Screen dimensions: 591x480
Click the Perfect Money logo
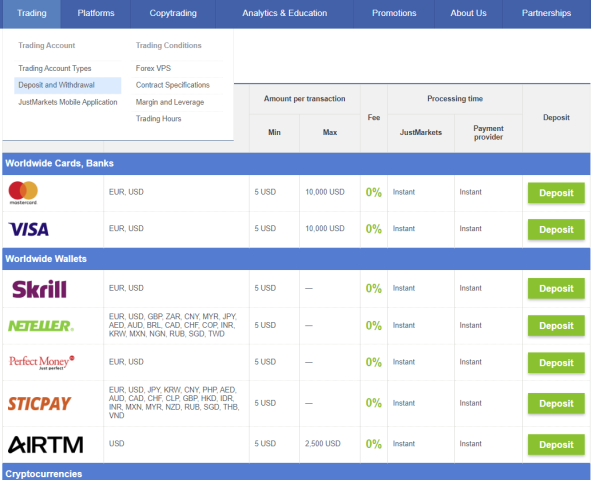41,362
